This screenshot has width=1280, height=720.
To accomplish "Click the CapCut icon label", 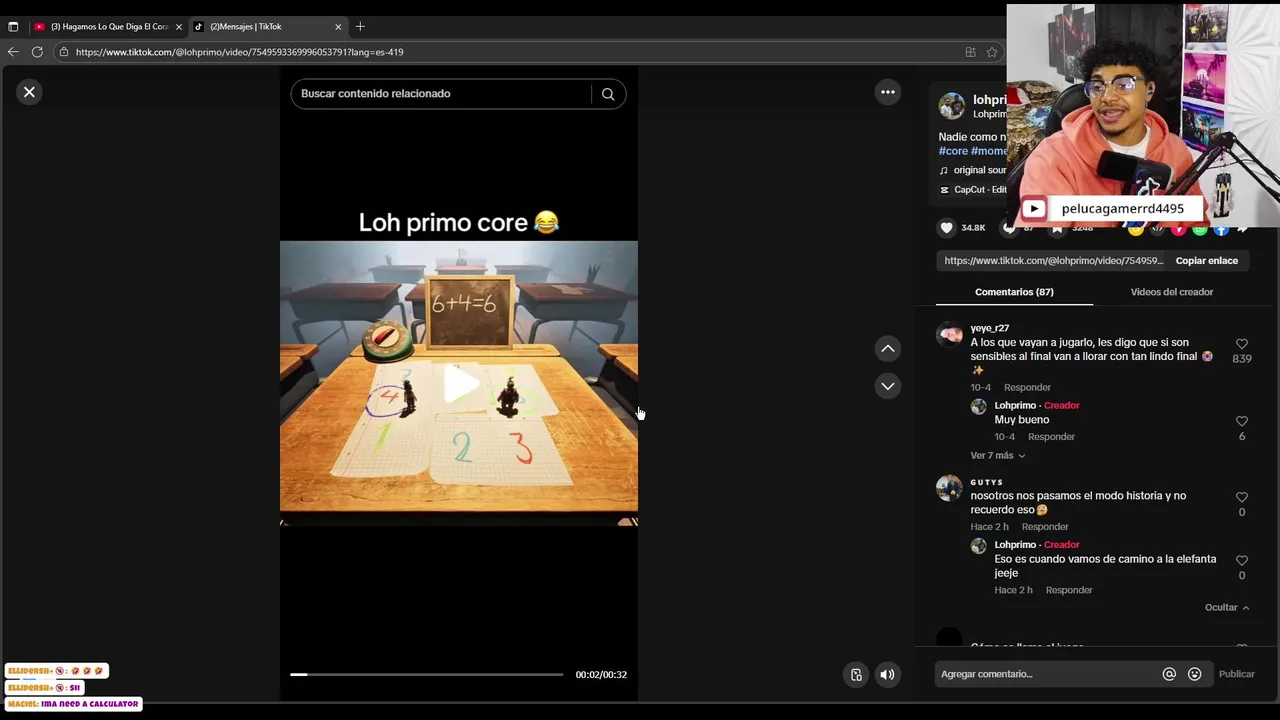I will (972, 190).
